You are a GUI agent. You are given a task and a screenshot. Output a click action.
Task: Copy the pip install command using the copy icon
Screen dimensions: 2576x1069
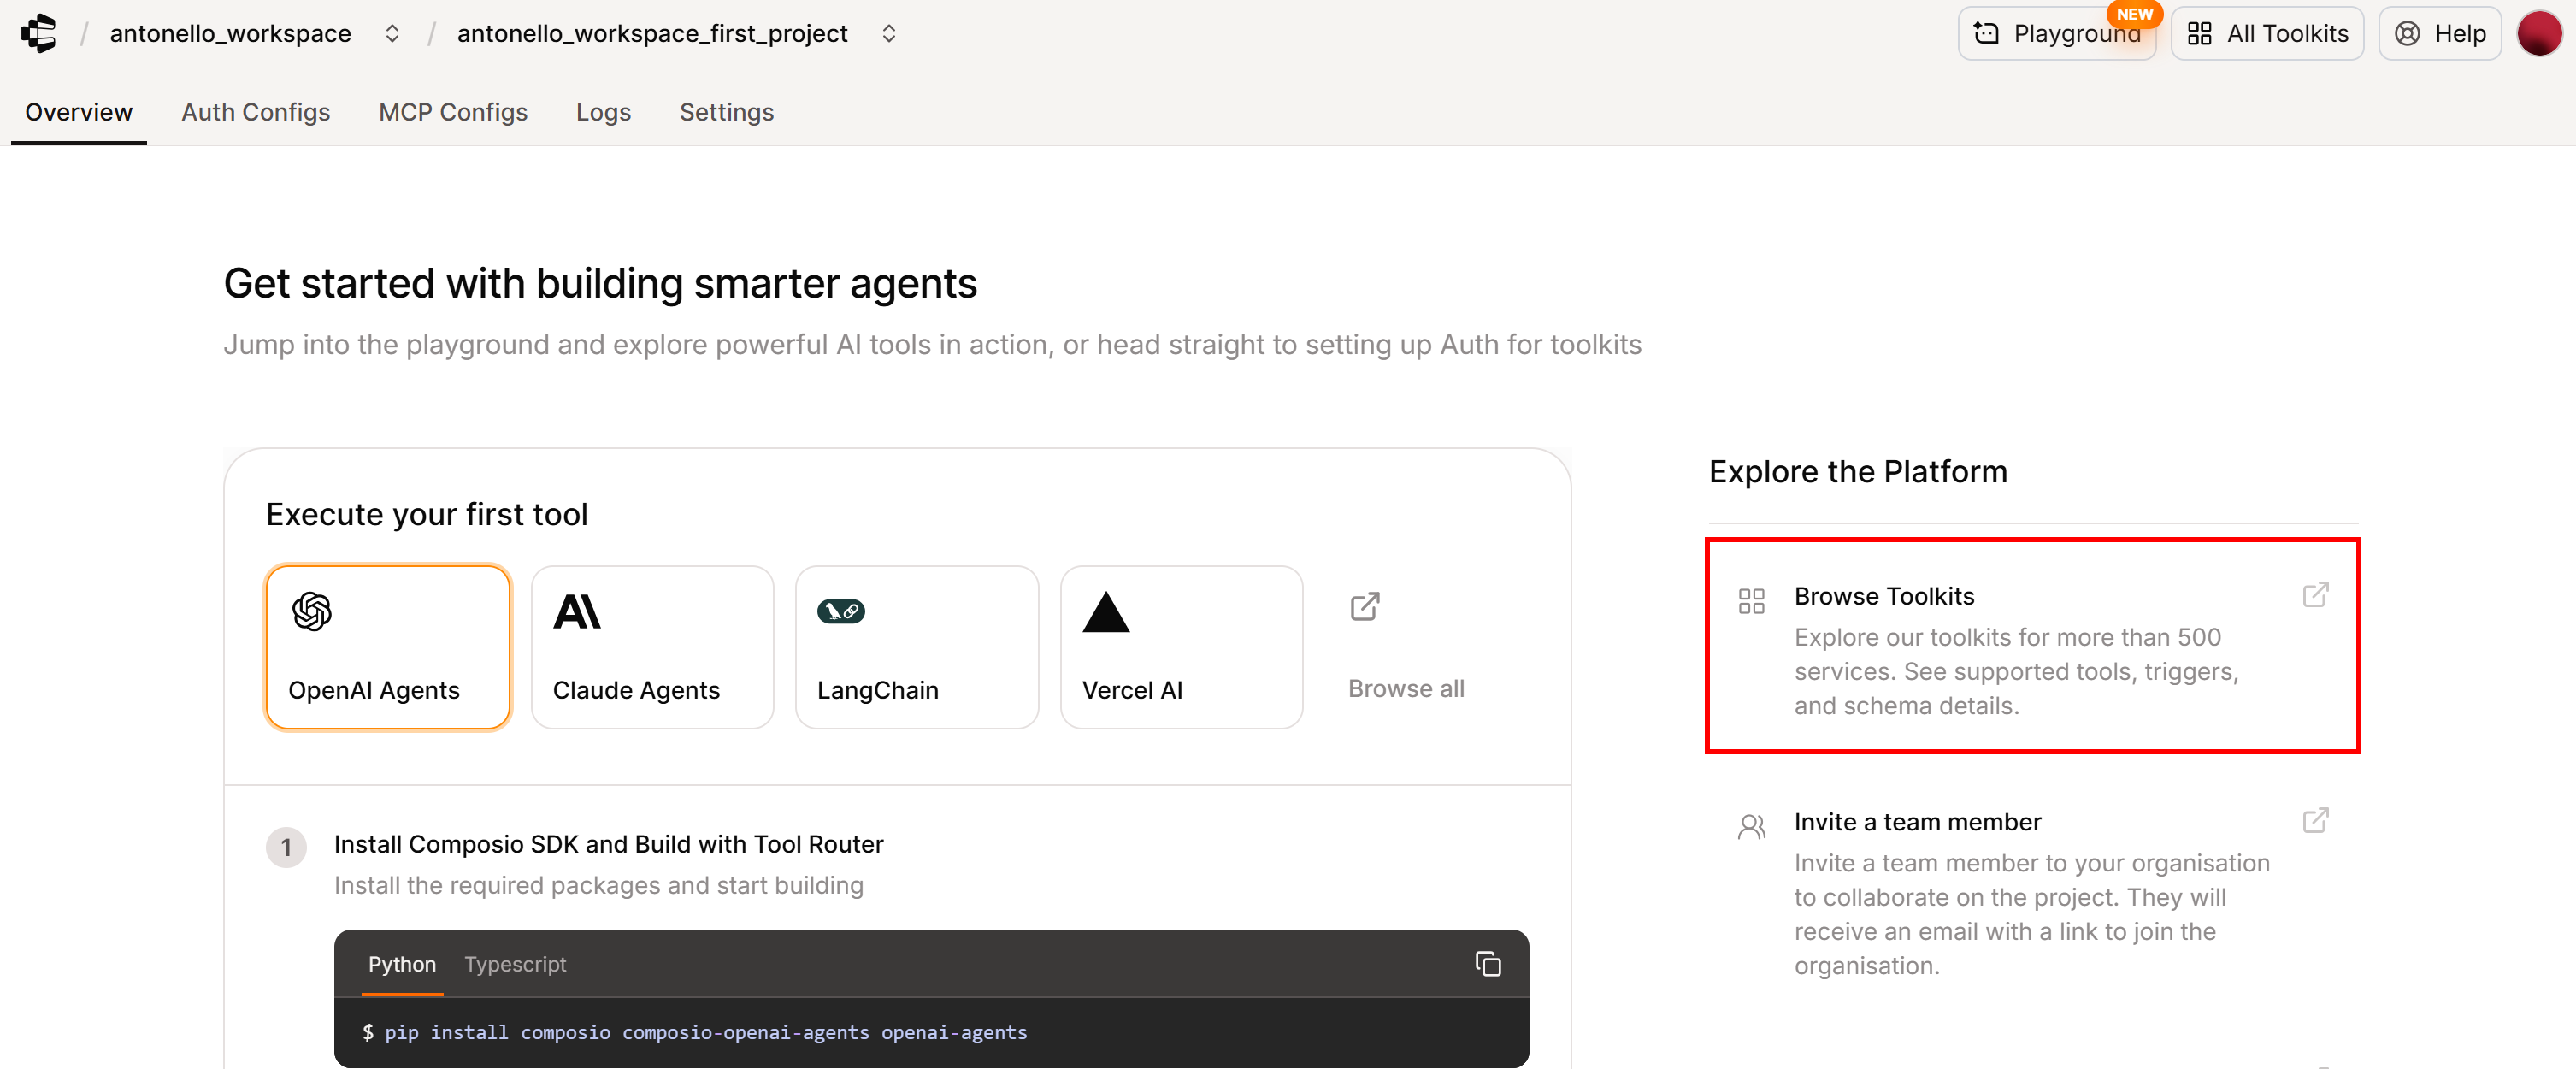(x=1488, y=963)
